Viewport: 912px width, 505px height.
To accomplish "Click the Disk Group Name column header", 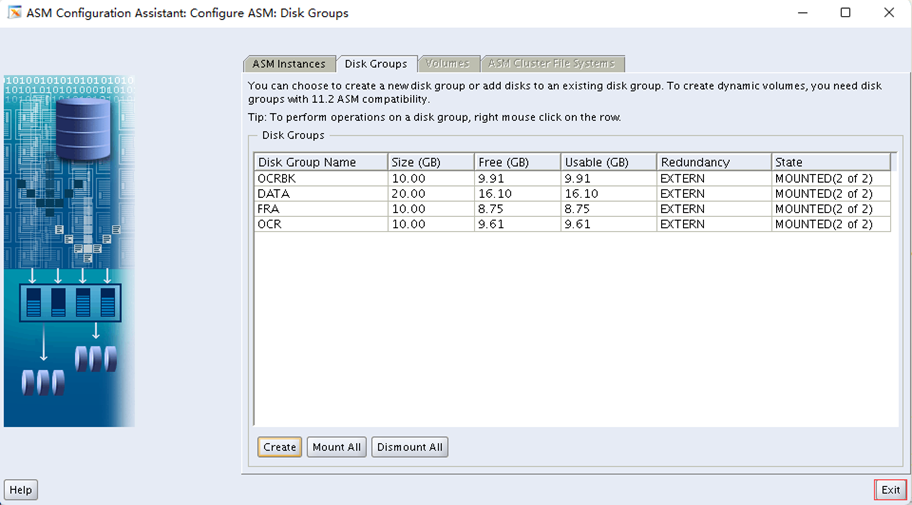I will (x=321, y=162).
